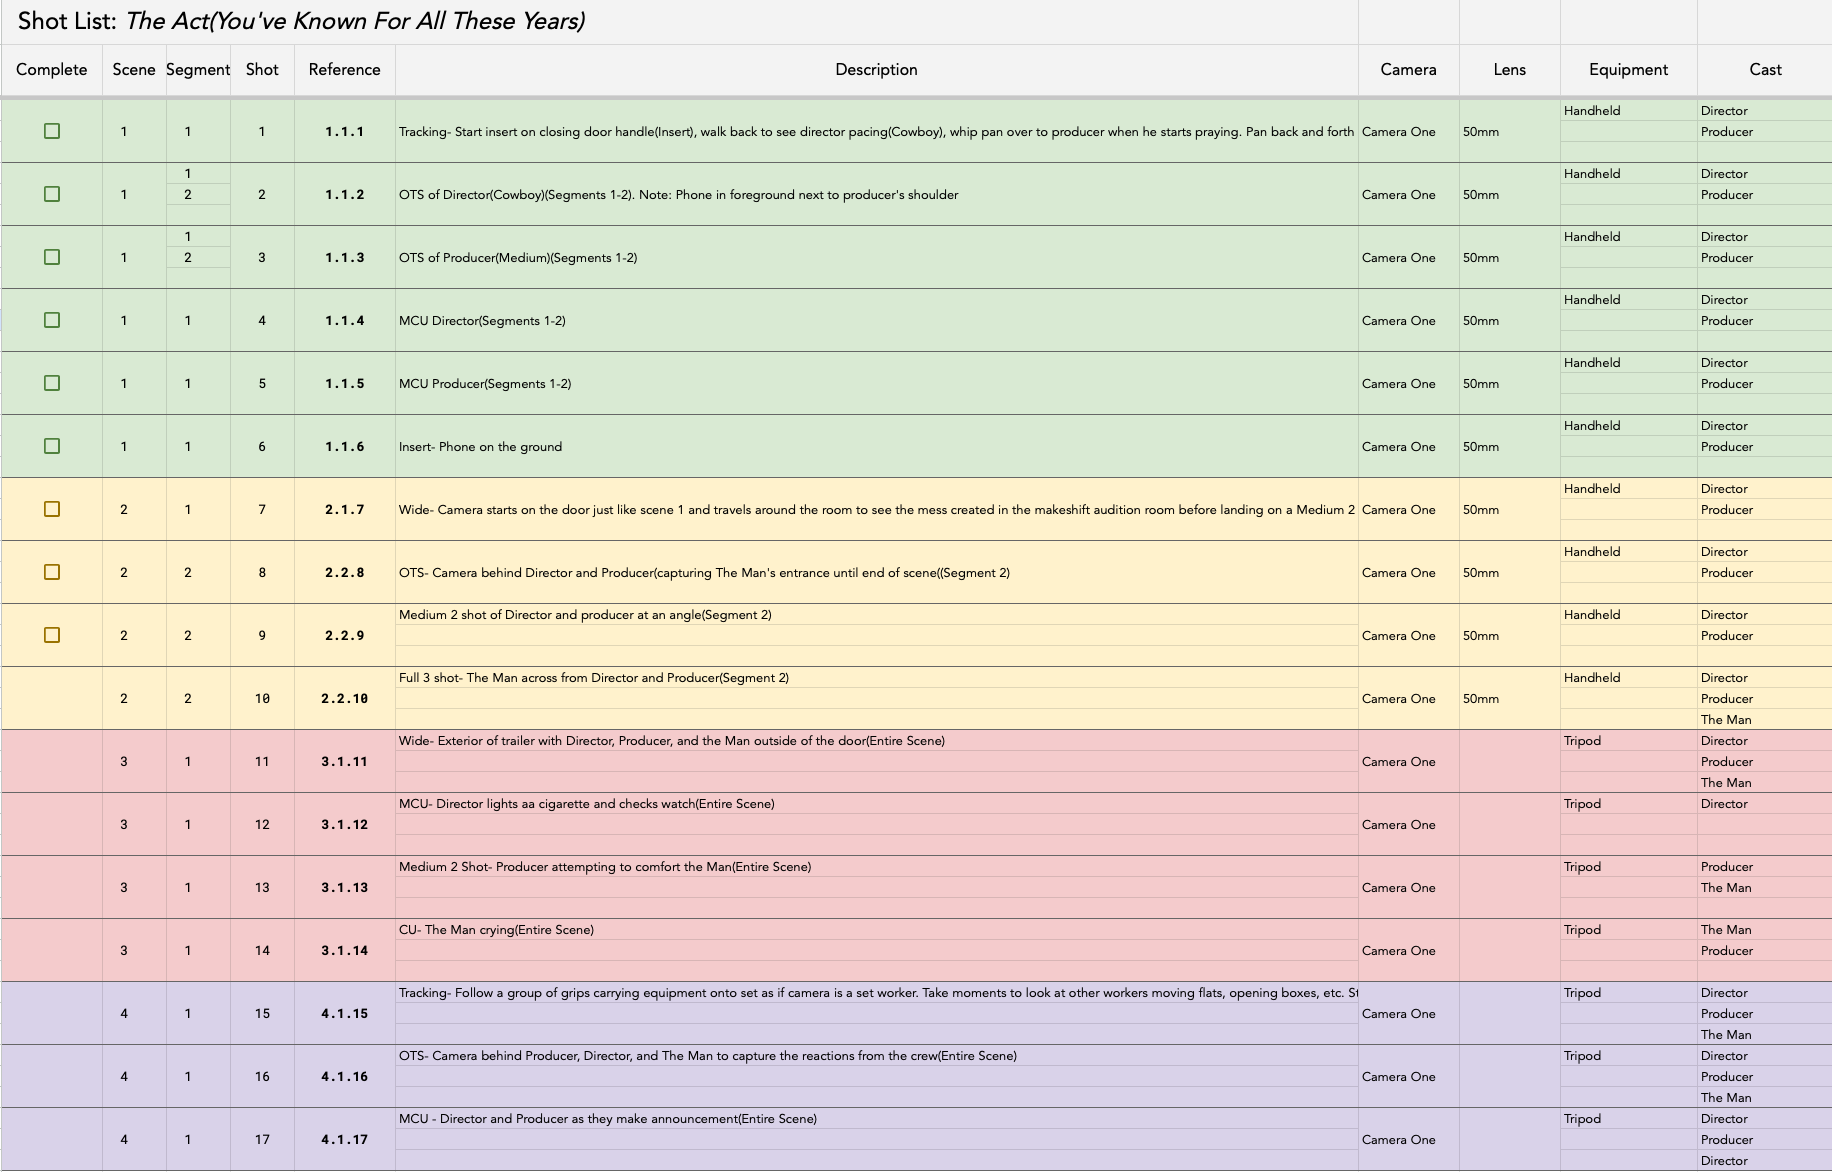Screen dimensions: 1832x1172
Task: Select the 'Wide- Camera starts on the door' description
Action: 876,509
